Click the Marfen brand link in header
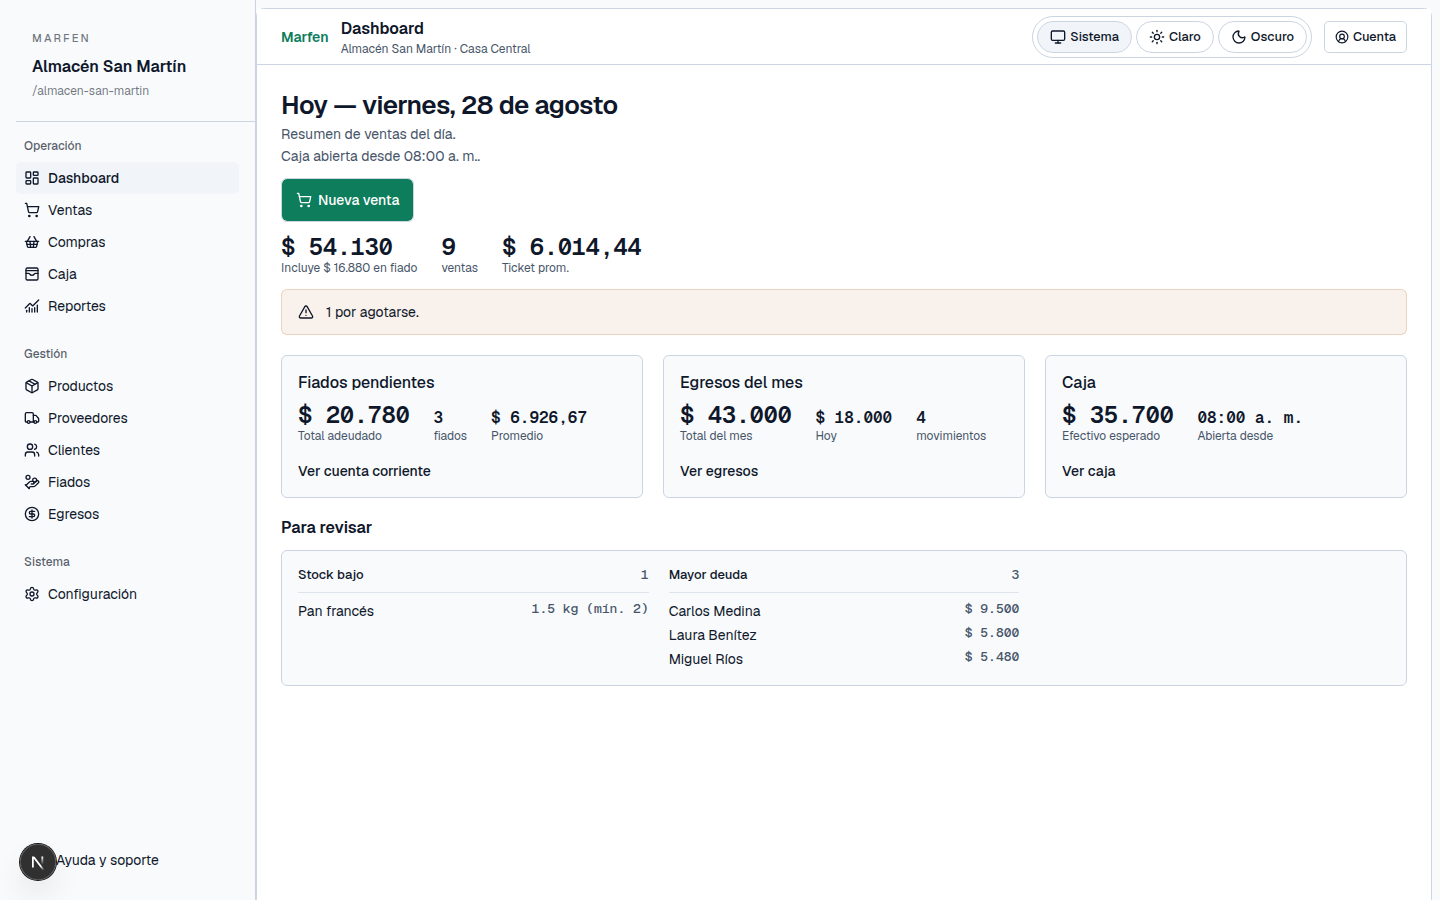1440x900 pixels. pyautogui.click(x=304, y=37)
